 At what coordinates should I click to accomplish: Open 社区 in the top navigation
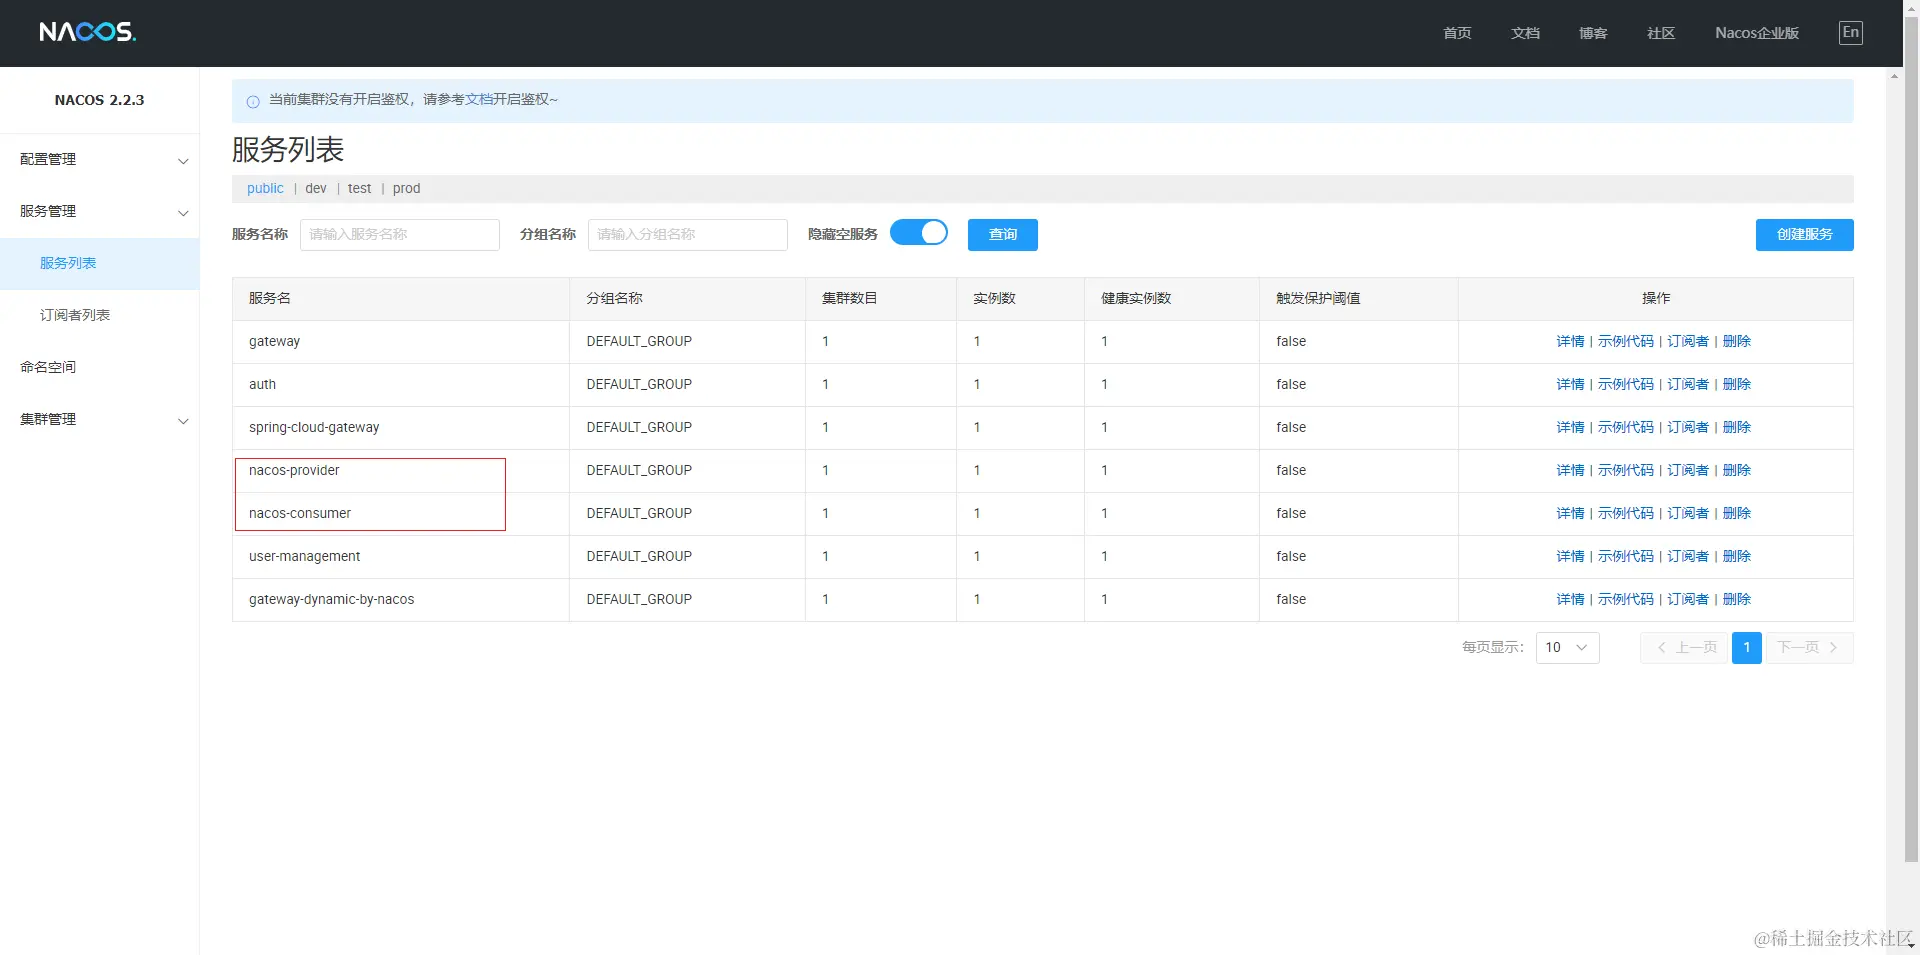click(1661, 33)
